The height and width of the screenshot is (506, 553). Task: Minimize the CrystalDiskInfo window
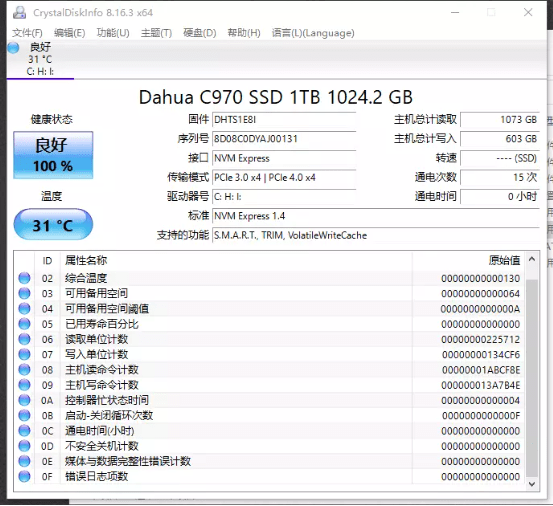(x=455, y=13)
